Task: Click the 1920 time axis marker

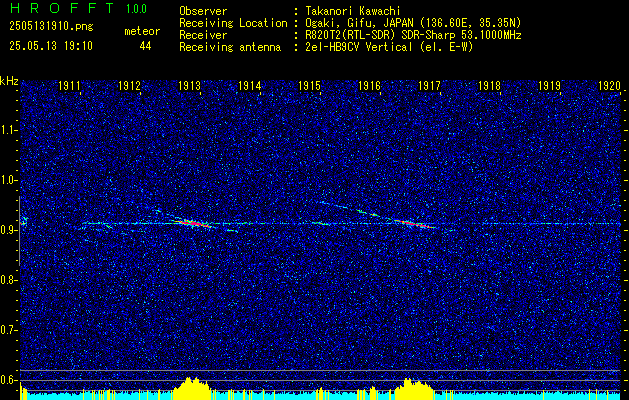Action: pos(609,86)
